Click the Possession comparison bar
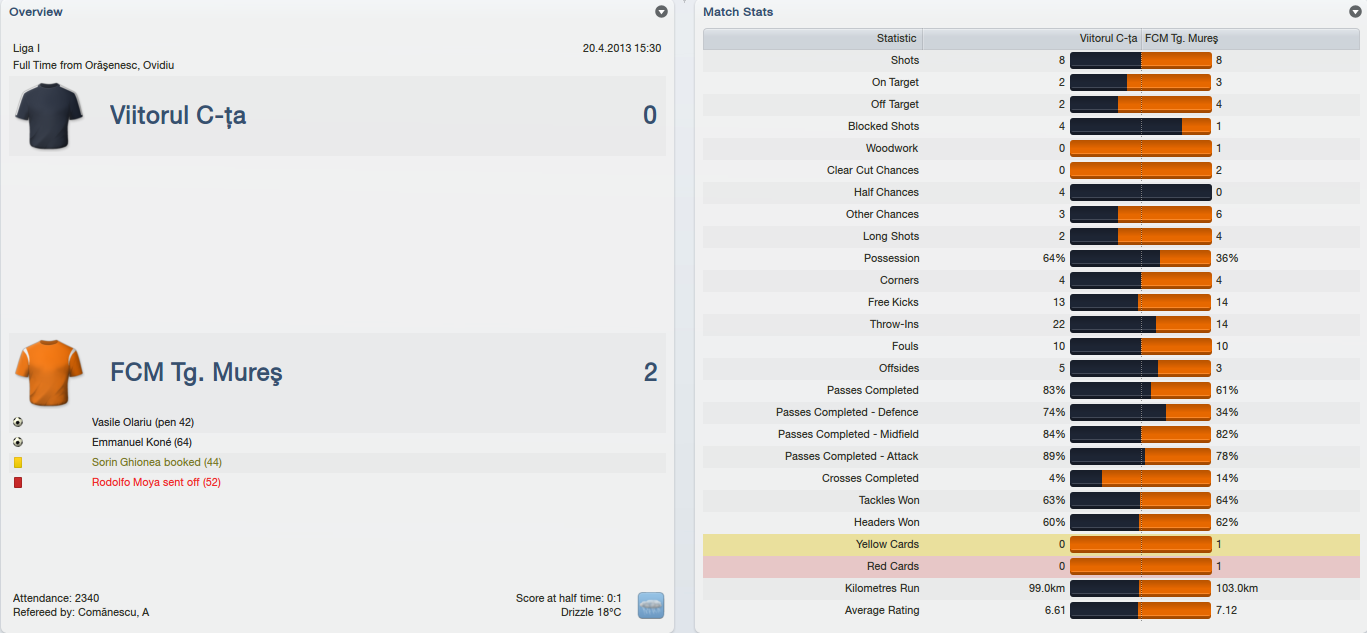The image size is (1367, 633). [x=1140, y=258]
